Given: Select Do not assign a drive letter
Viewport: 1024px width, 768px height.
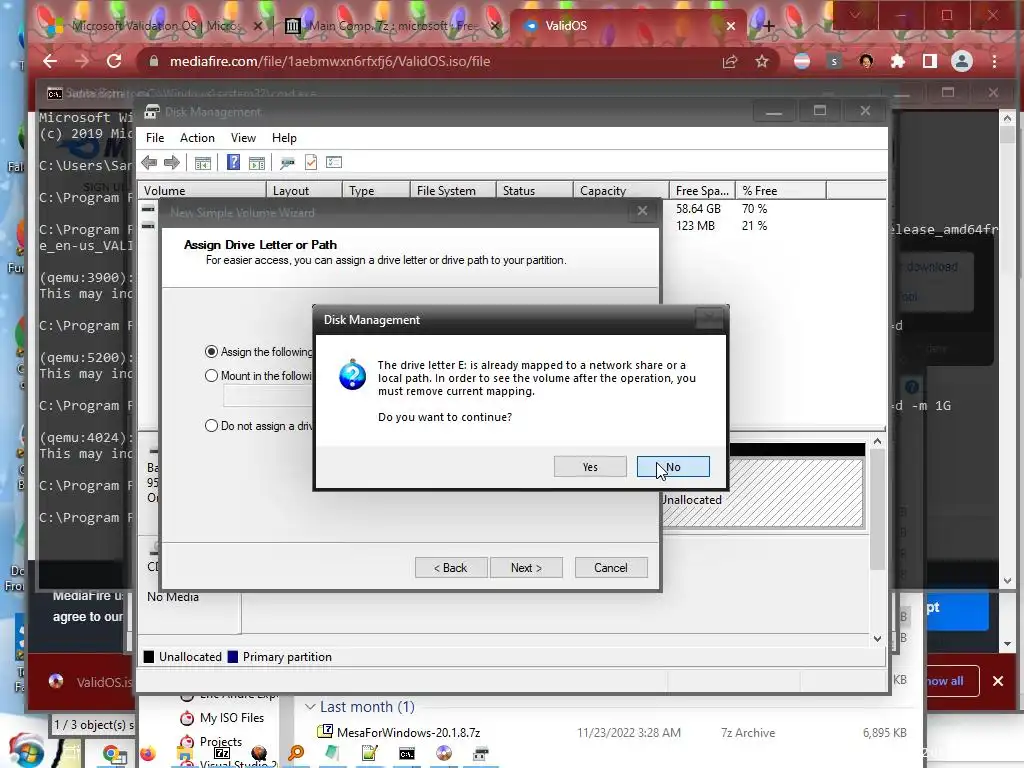Looking at the screenshot, I should tap(211, 426).
